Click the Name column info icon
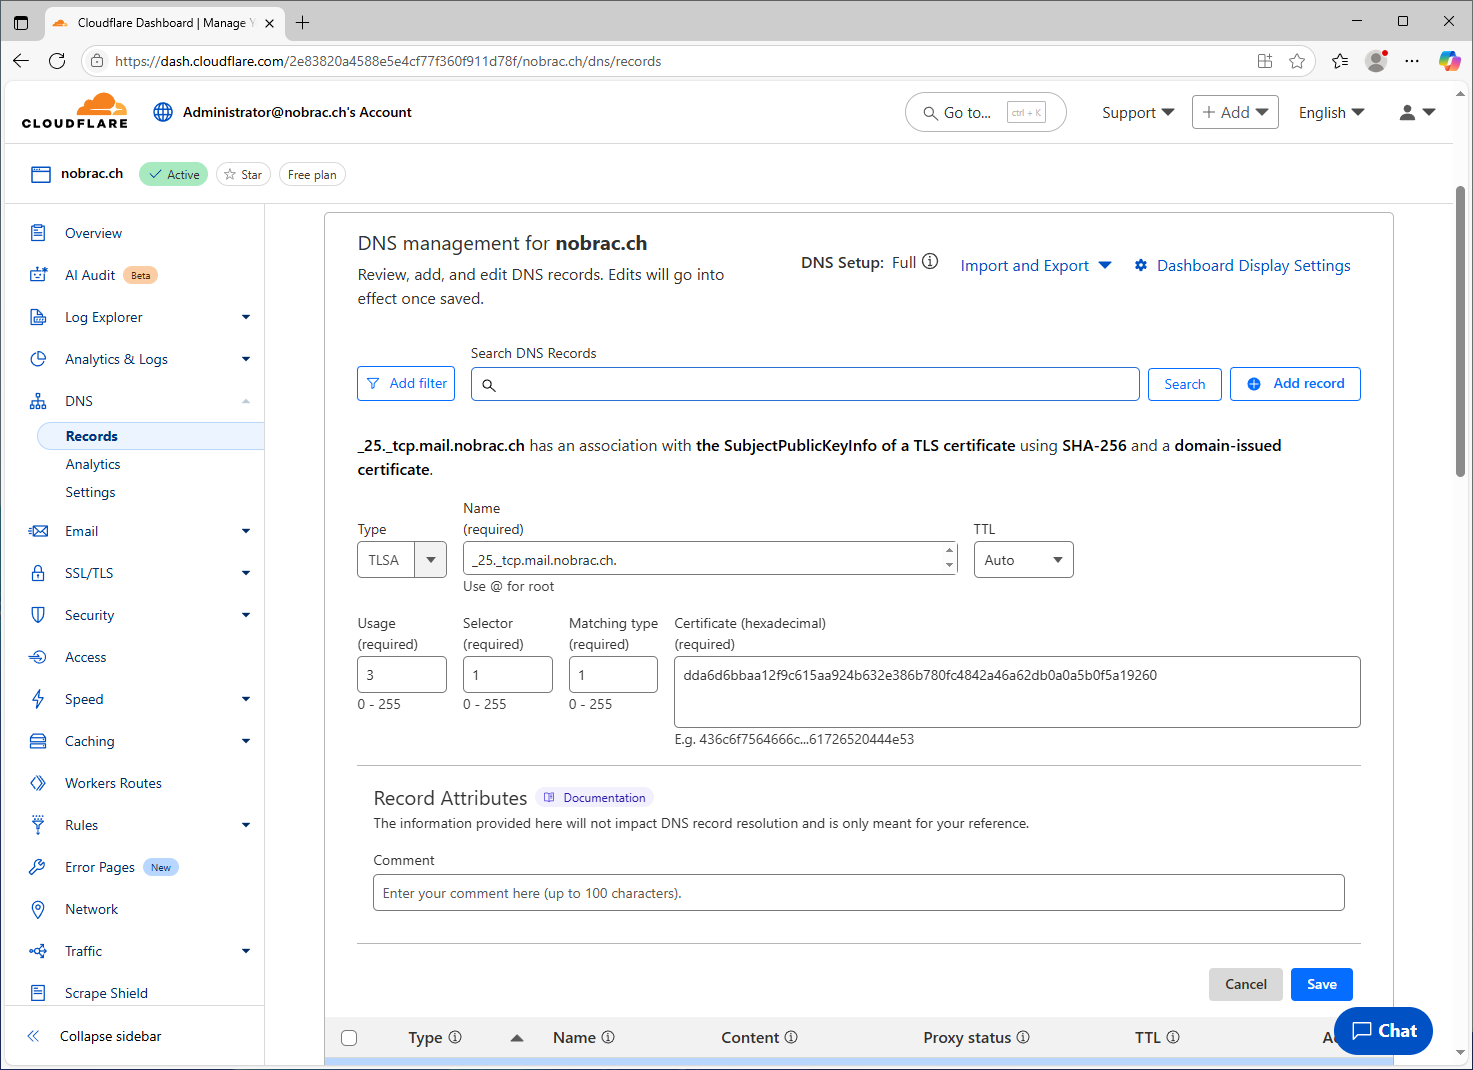 pos(608,1037)
